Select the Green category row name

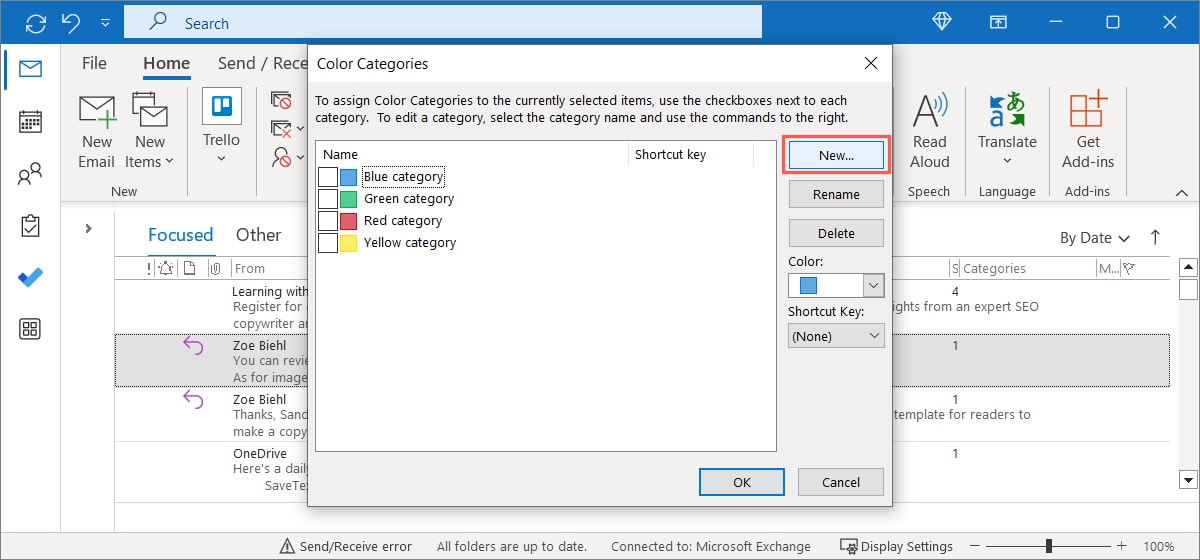(x=409, y=199)
